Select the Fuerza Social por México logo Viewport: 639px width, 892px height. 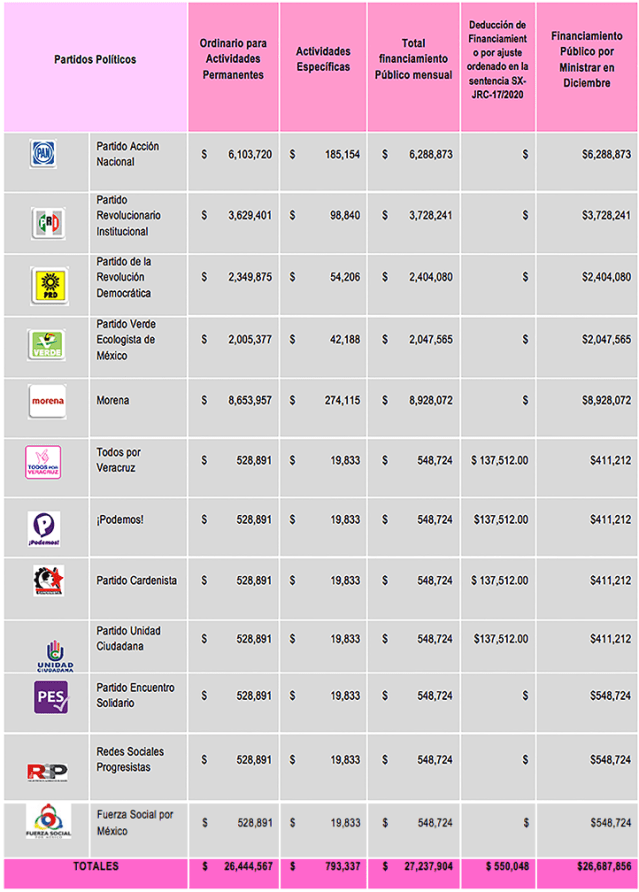[48, 822]
